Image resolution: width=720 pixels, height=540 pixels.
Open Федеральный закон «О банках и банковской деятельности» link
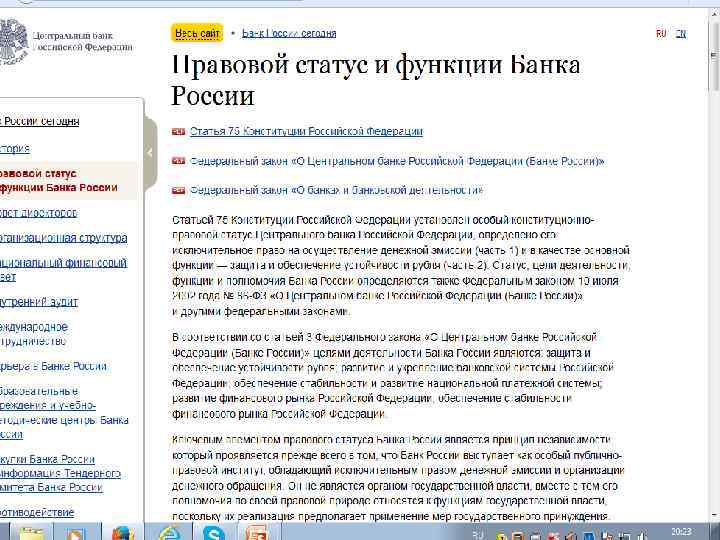tap(336, 190)
